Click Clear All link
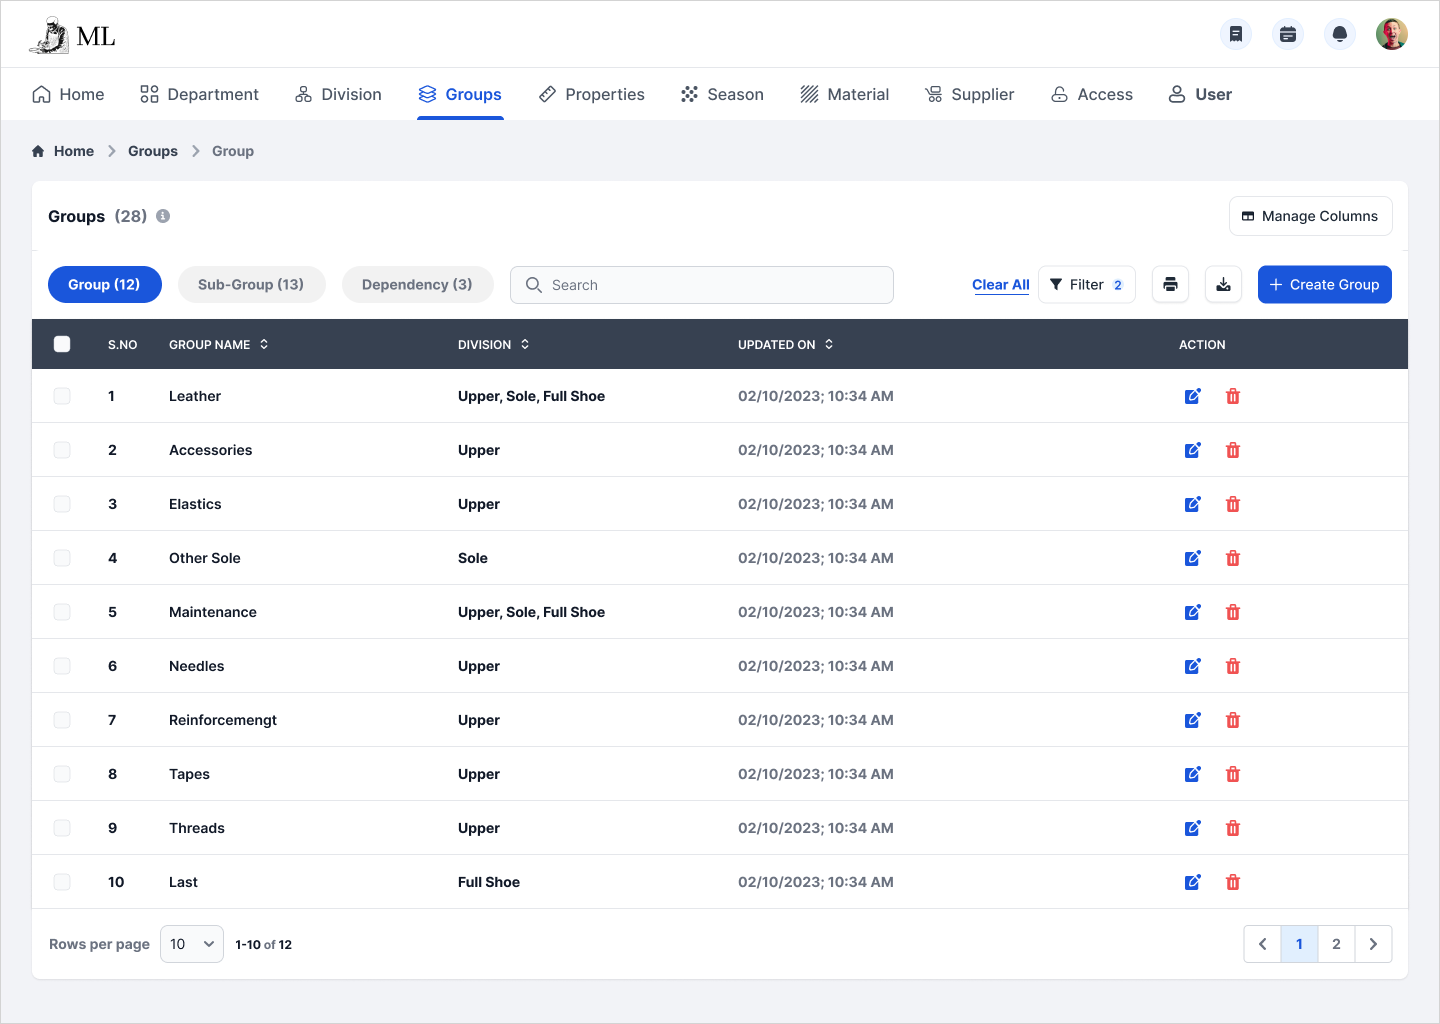This screenshot has height=1024, width=1440. (1000, 285)
